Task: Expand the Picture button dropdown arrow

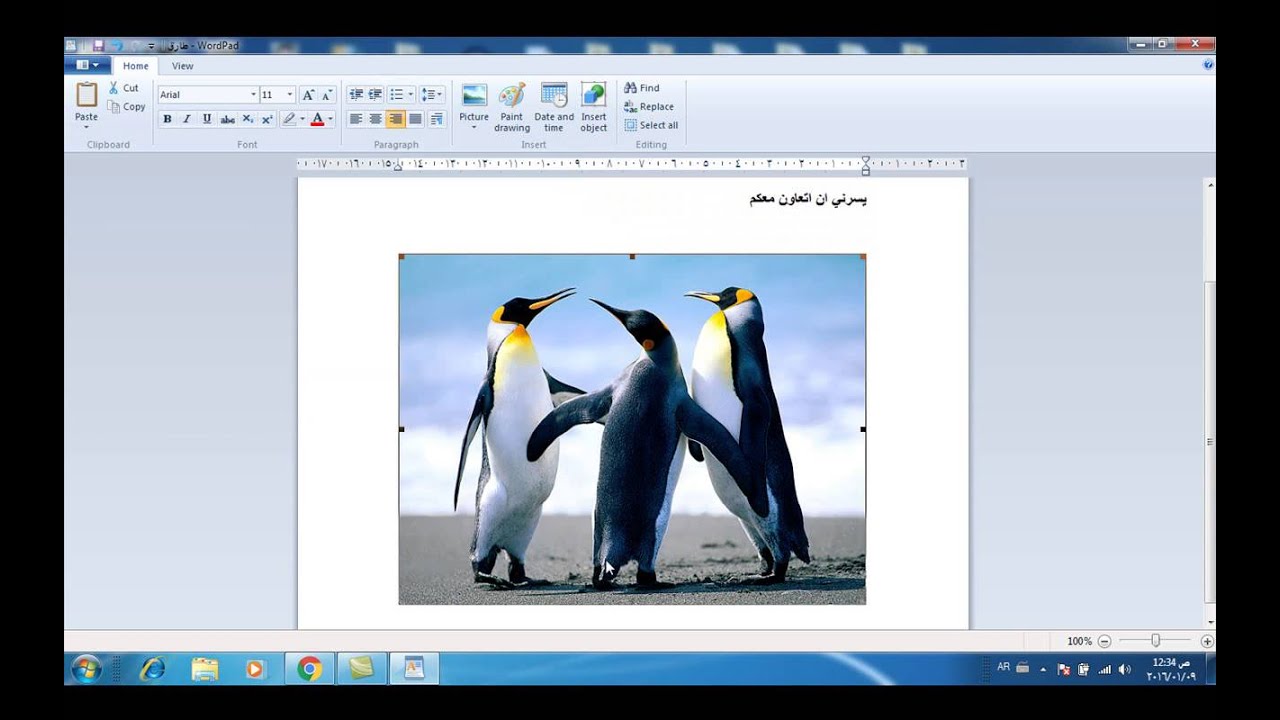Action: pos(474,127)
